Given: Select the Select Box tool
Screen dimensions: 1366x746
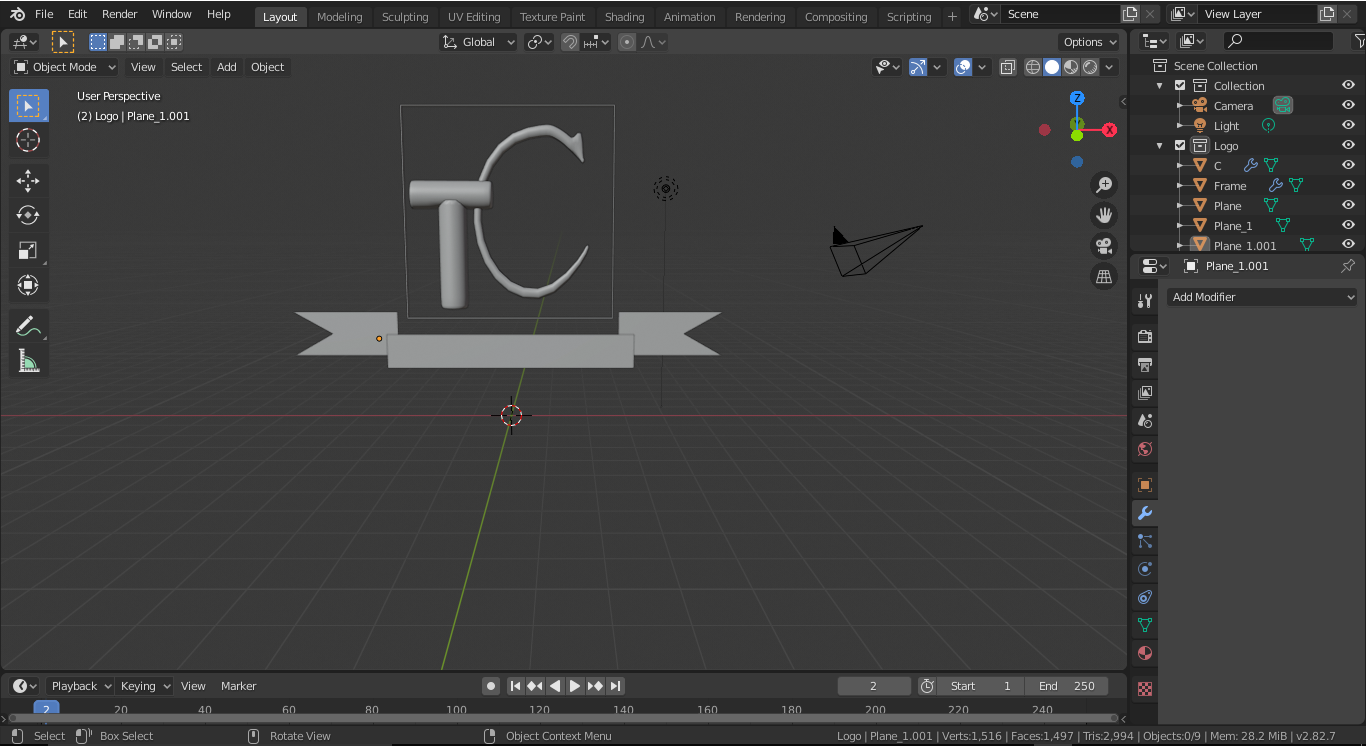Looking at the screenshot, I should [28, 106].
